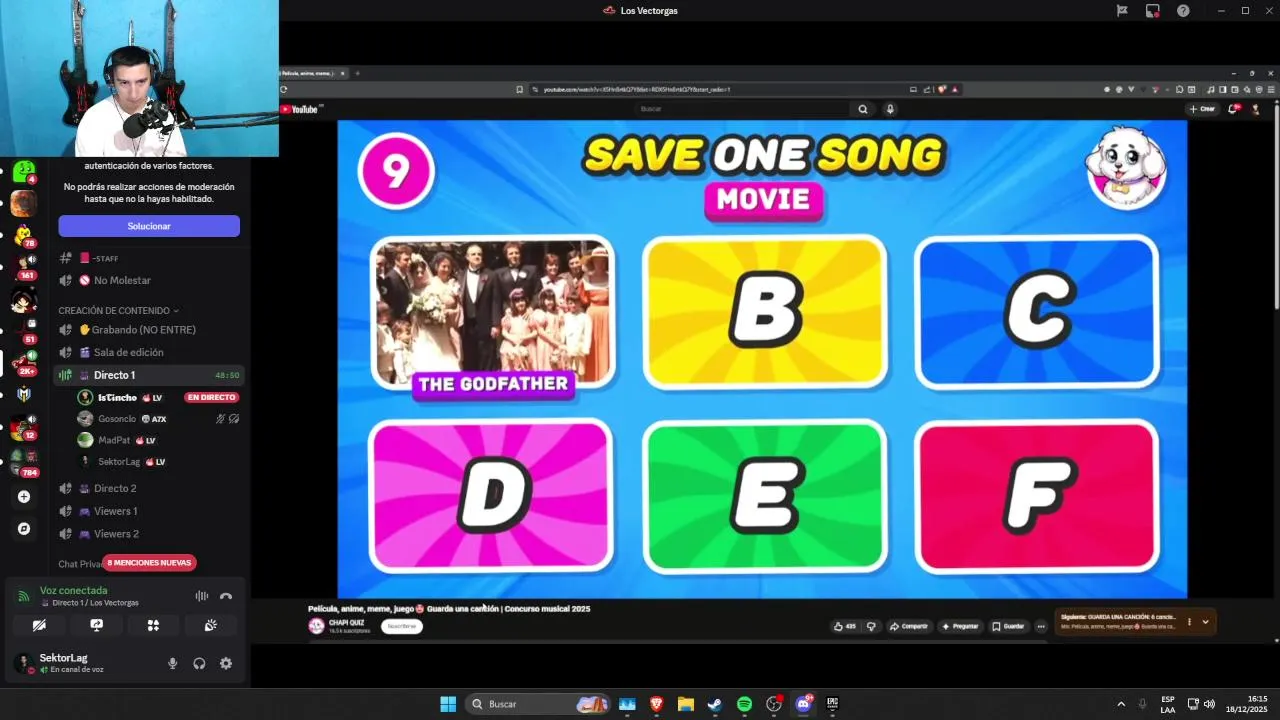Open noise suppression settings icon
1280x720 pixels.
pos(202,596)
